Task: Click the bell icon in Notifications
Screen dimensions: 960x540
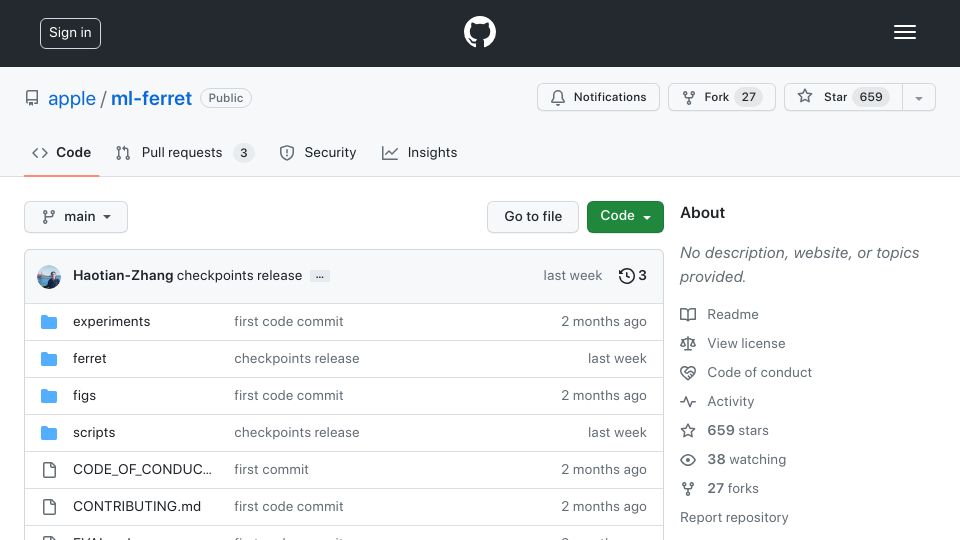Action: point(558,98)
